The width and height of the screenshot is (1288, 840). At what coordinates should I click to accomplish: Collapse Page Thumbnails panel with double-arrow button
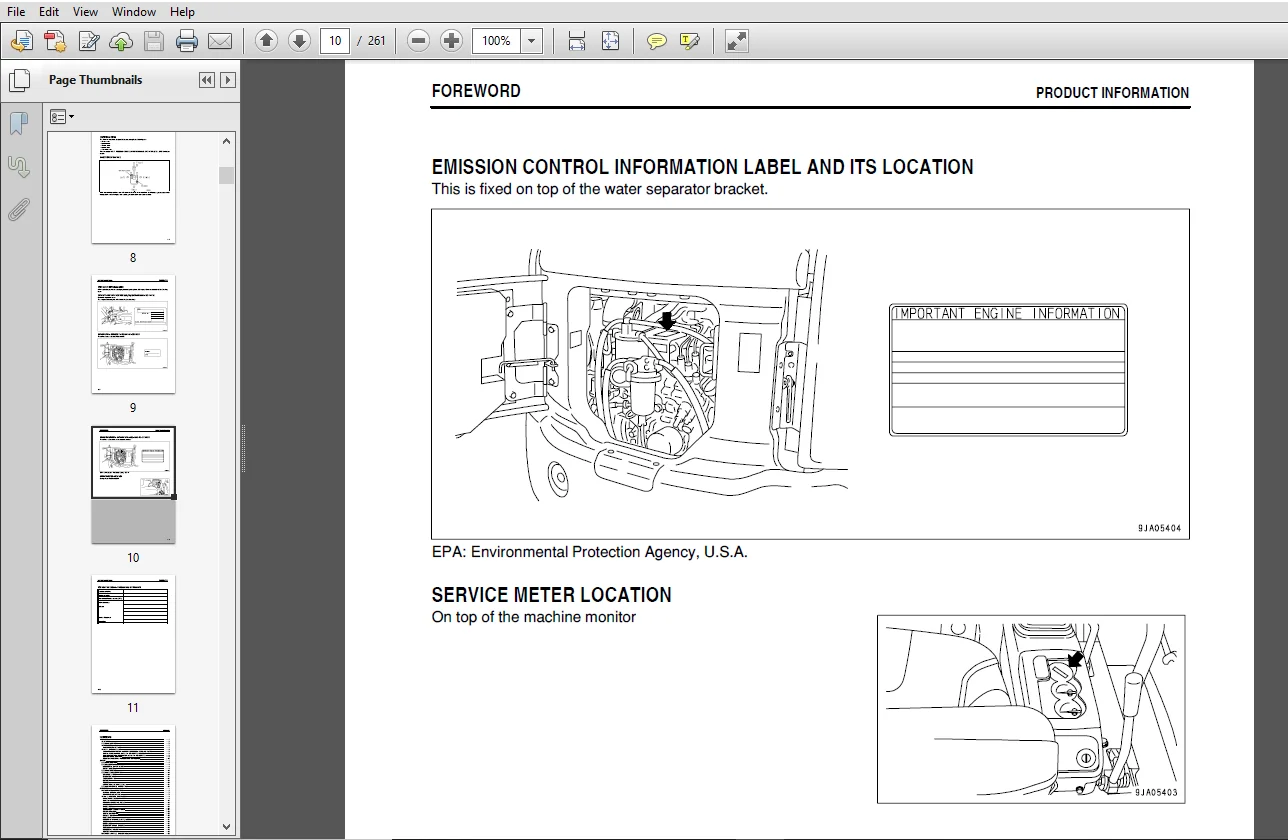(x=207, y=80)
